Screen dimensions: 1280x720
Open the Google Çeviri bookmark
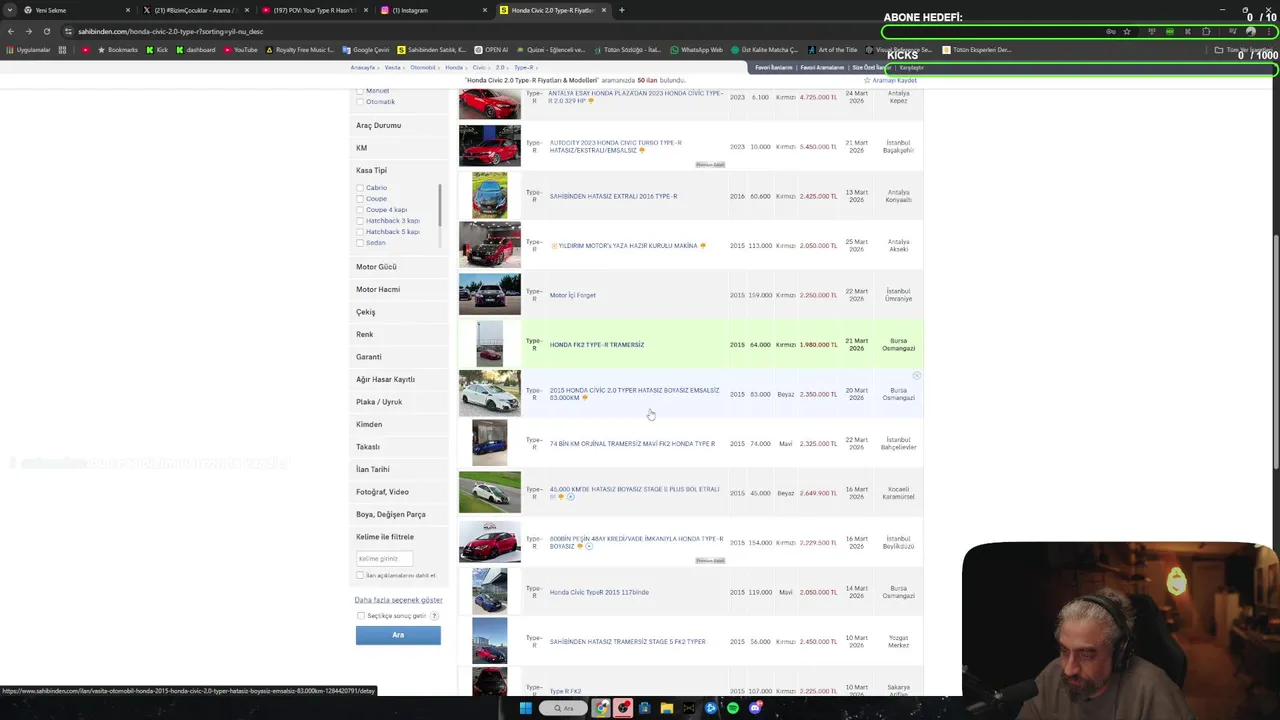[x=365, y=50]
